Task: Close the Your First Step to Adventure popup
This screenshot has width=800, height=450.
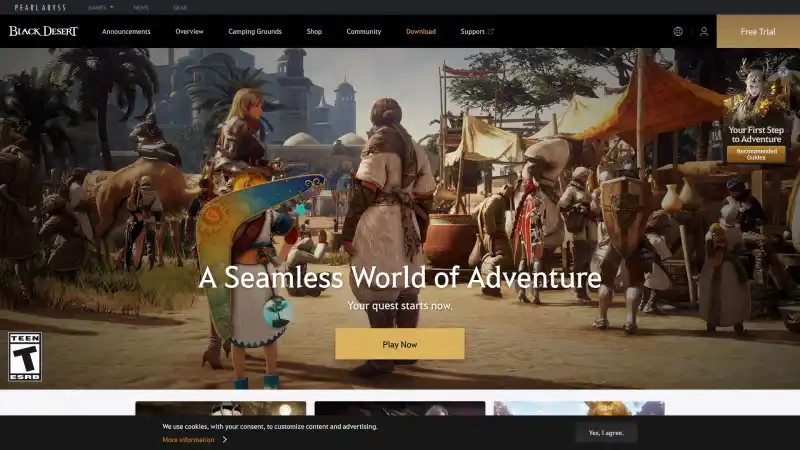Action: coord(784,72)
